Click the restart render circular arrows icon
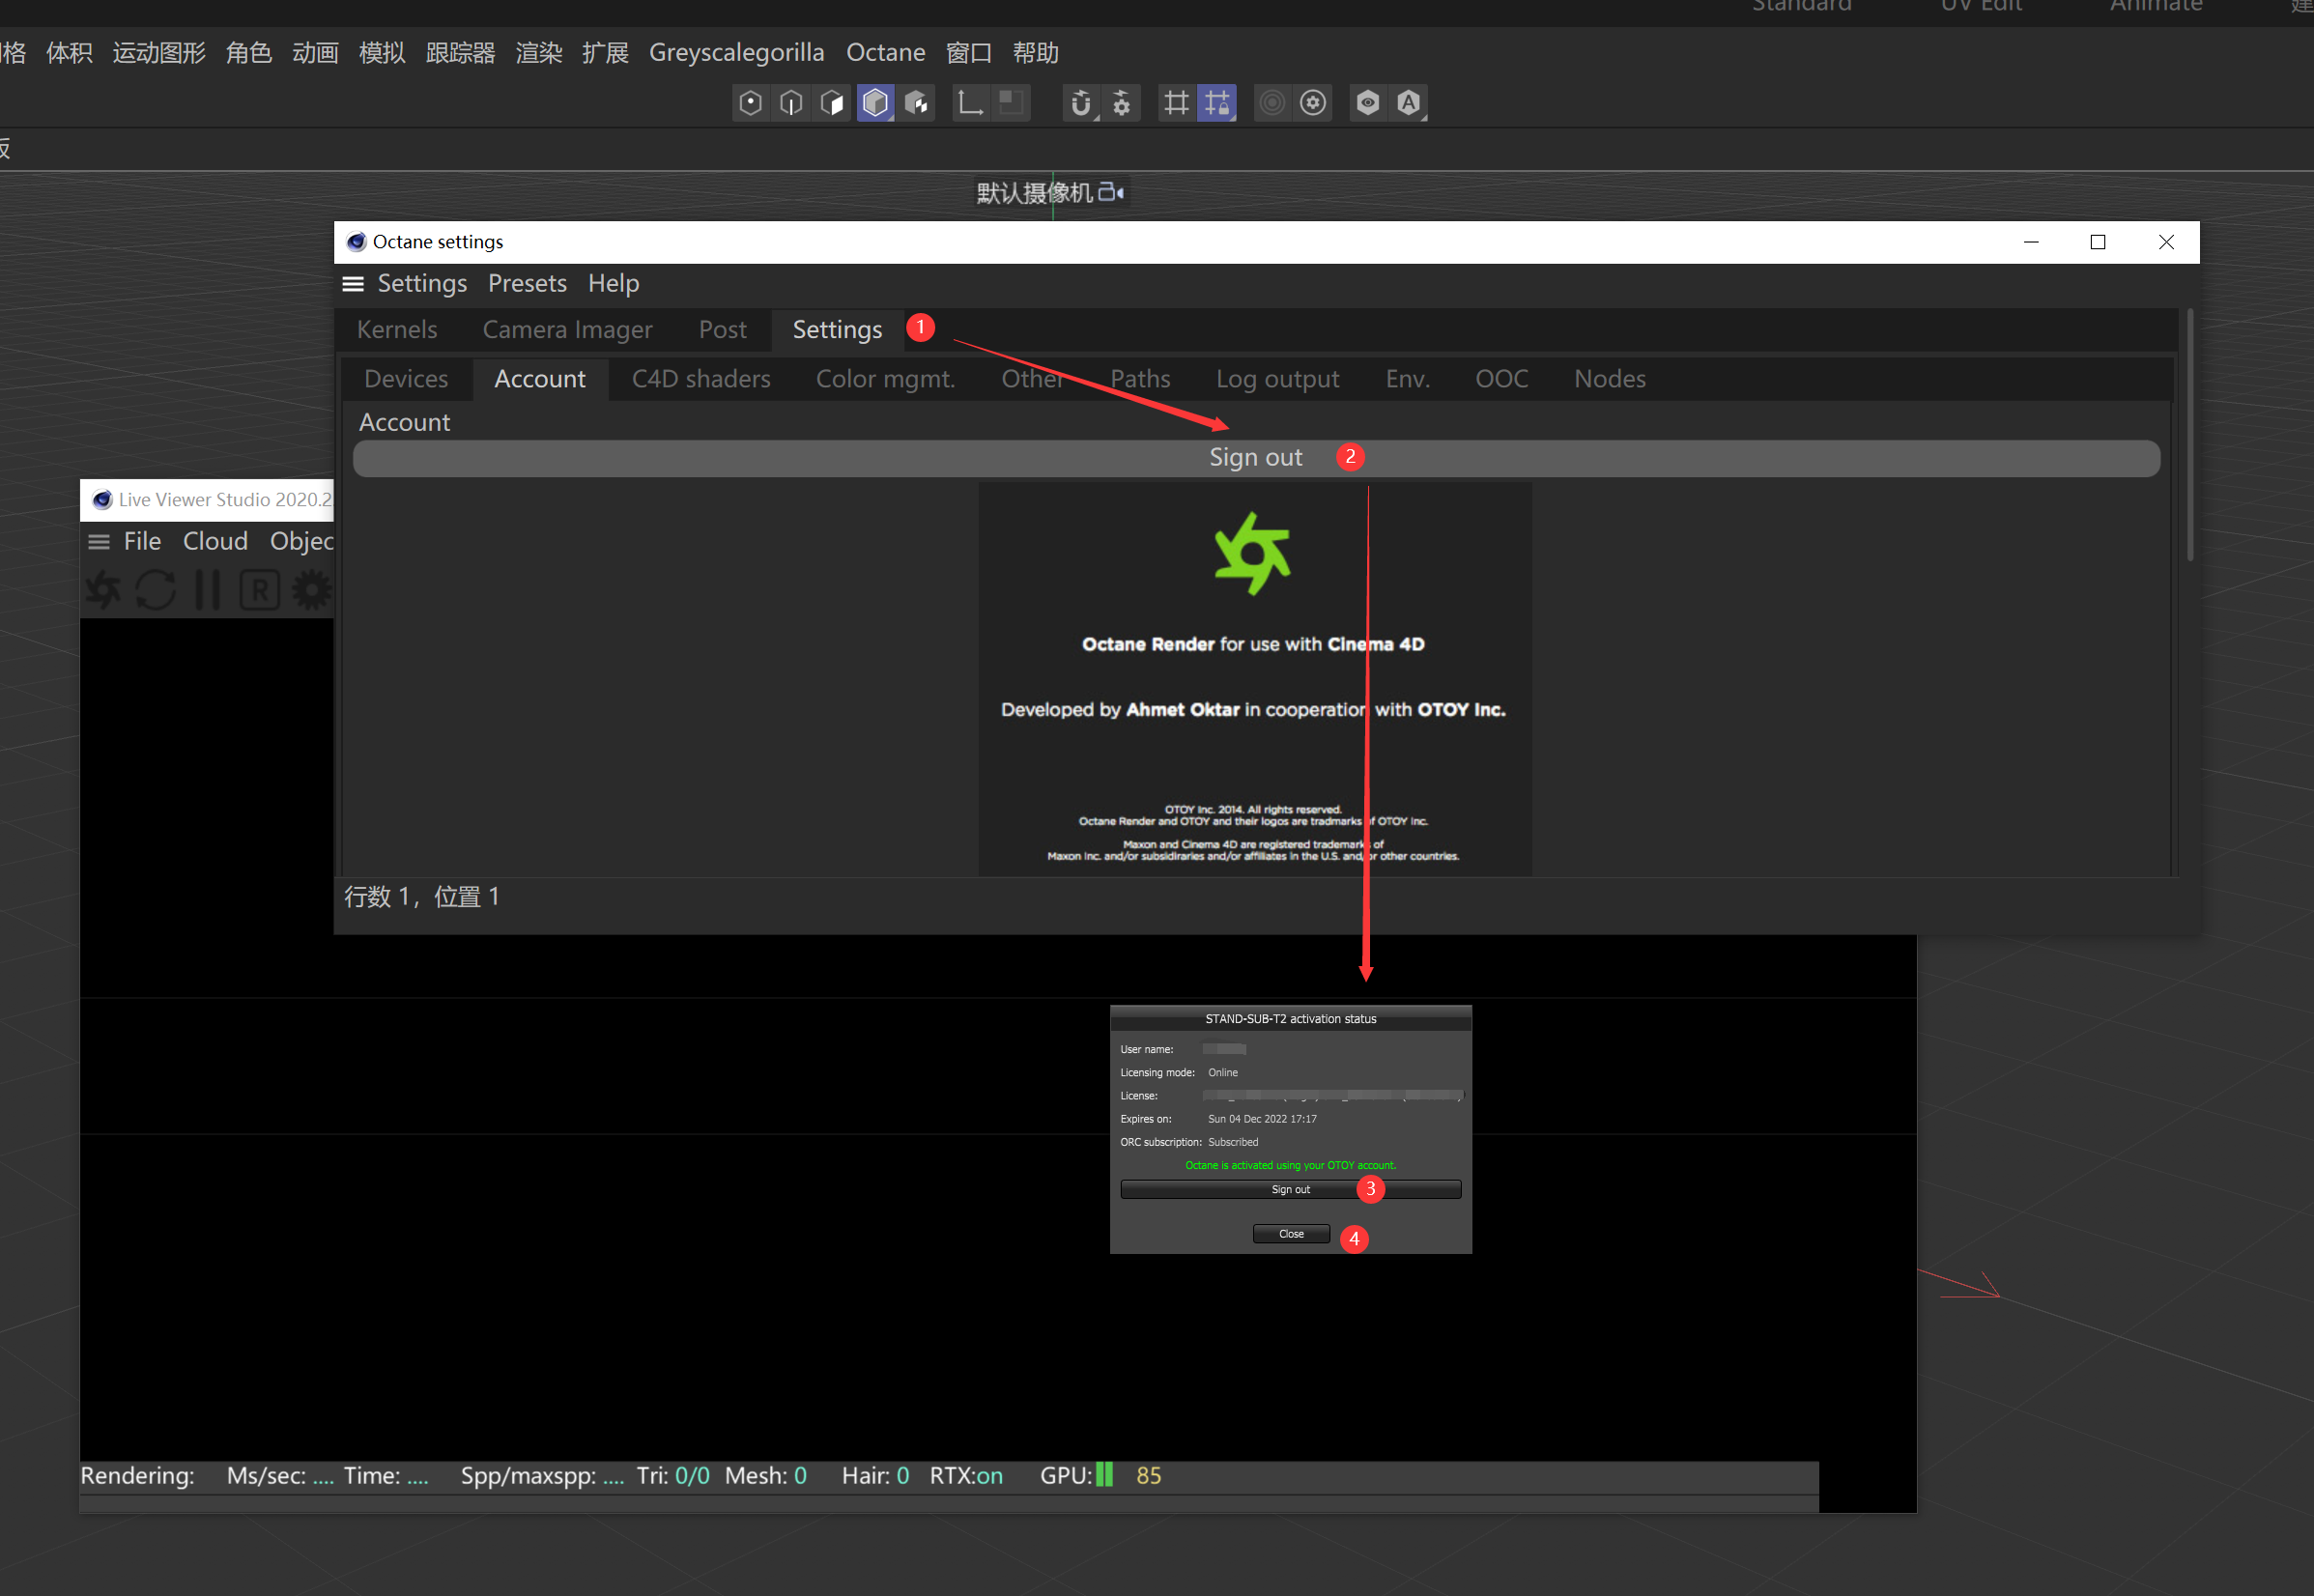This screenshot has height=1596, width=2314. tap(155, 590)
